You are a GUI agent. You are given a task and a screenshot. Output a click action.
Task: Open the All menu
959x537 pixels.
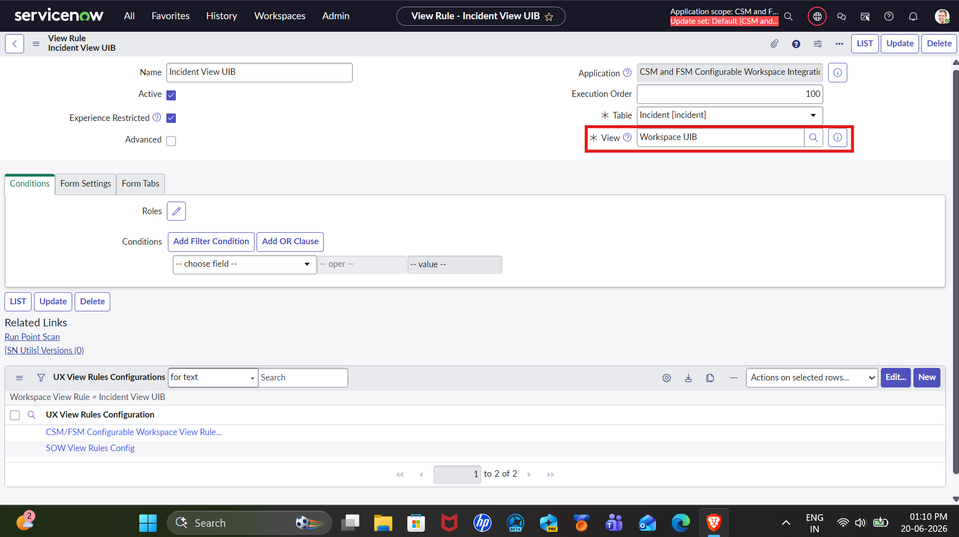click(129, 16)
